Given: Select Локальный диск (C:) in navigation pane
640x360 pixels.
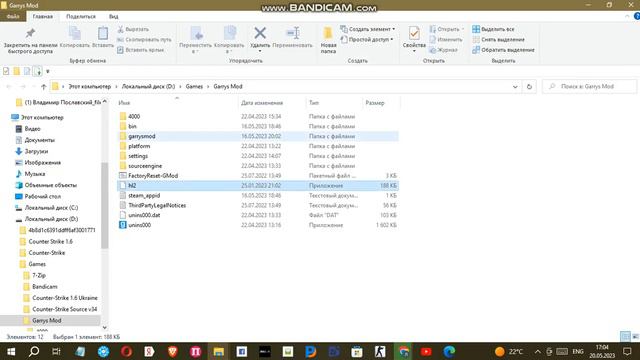Looking at the screenshot, I should click(51, 208).
